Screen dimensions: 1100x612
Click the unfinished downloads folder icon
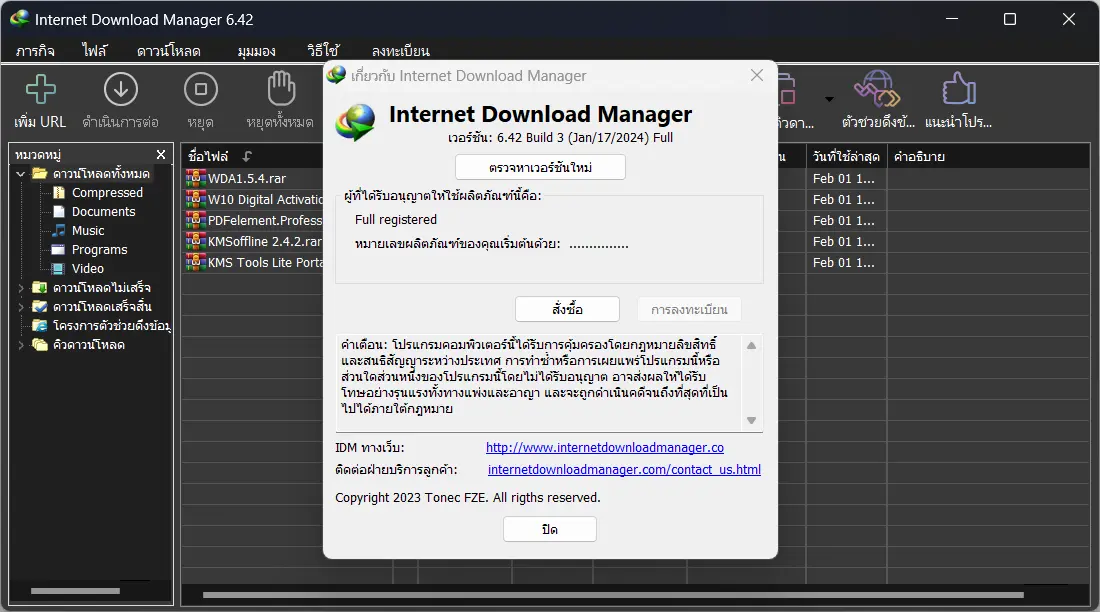[40, 287]
